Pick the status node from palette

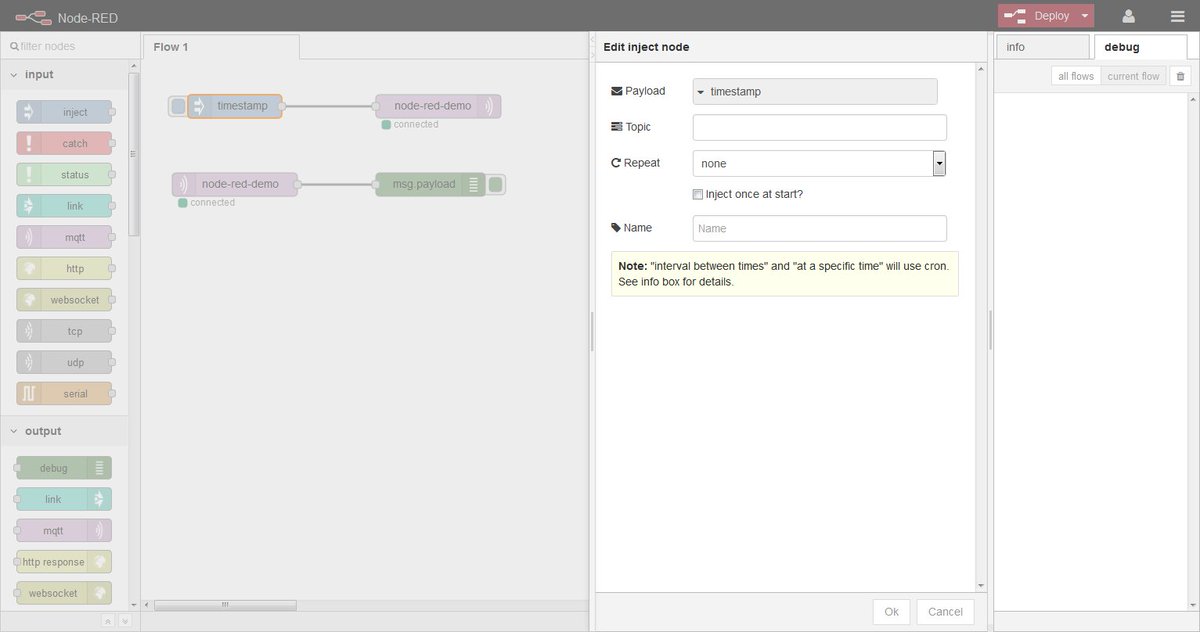(x=64, y=175)
